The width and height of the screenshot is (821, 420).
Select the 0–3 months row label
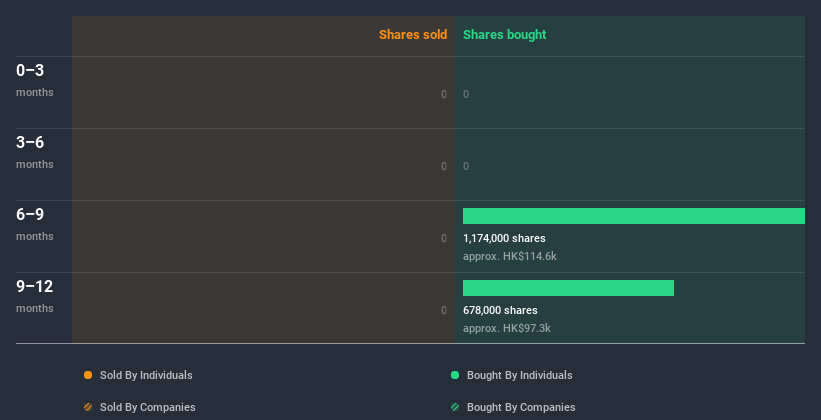tap(34, 80)
